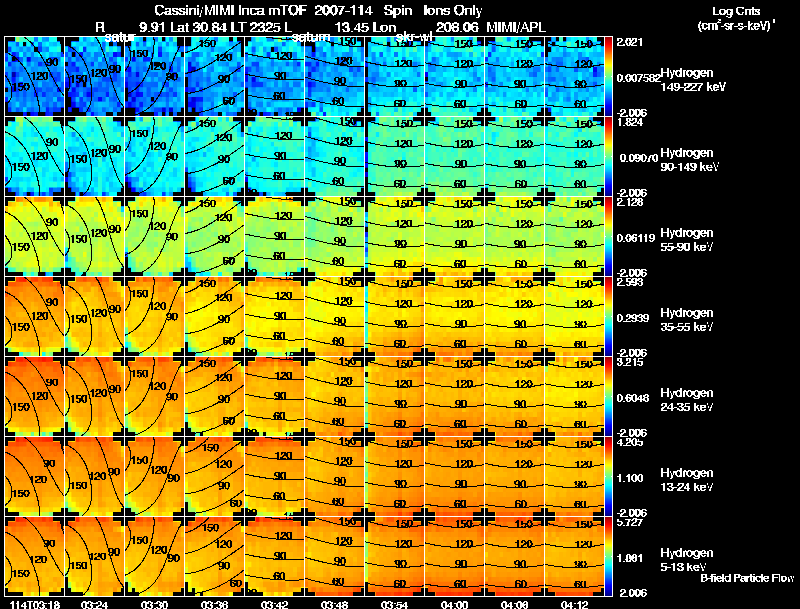Click the 0.007582 color scale midpoint value
The width and height of the screenshot is (800, 609).
pyautogui.click(x=638, y=78)
